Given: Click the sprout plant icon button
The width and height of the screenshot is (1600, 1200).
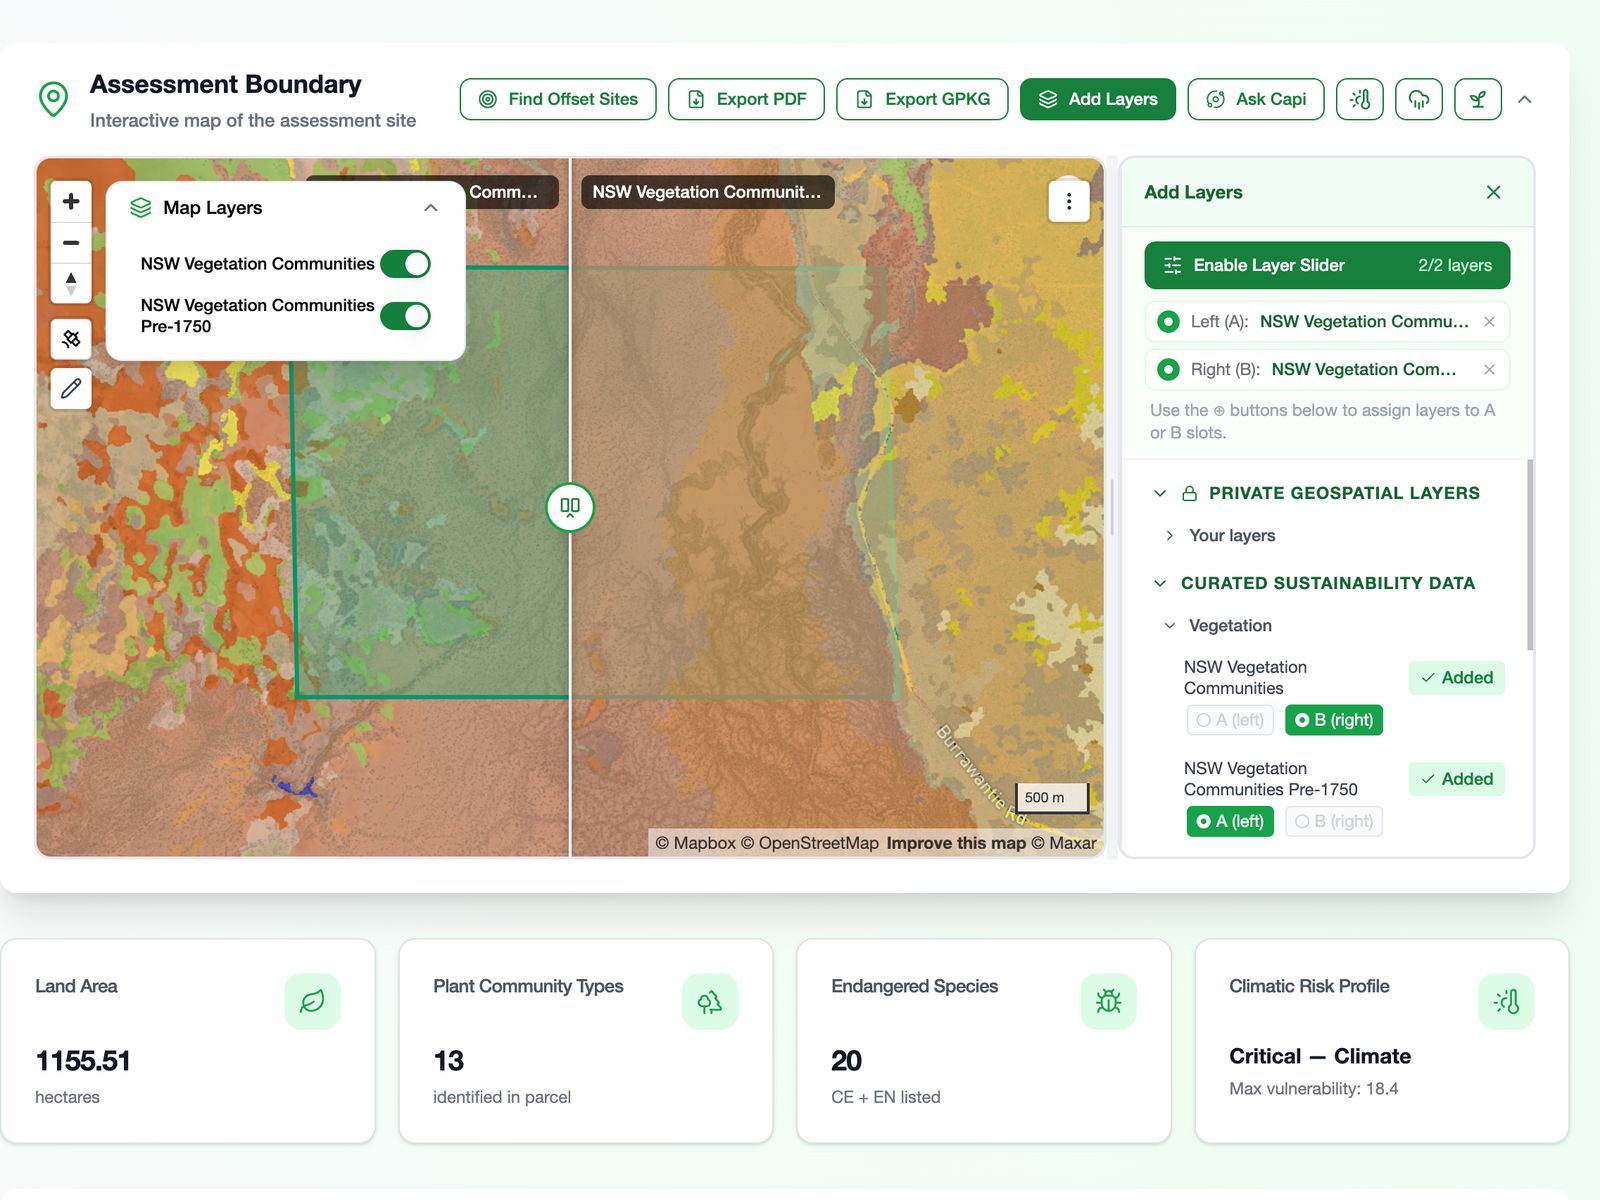Looking at the screenshot, I should 1478,99.
